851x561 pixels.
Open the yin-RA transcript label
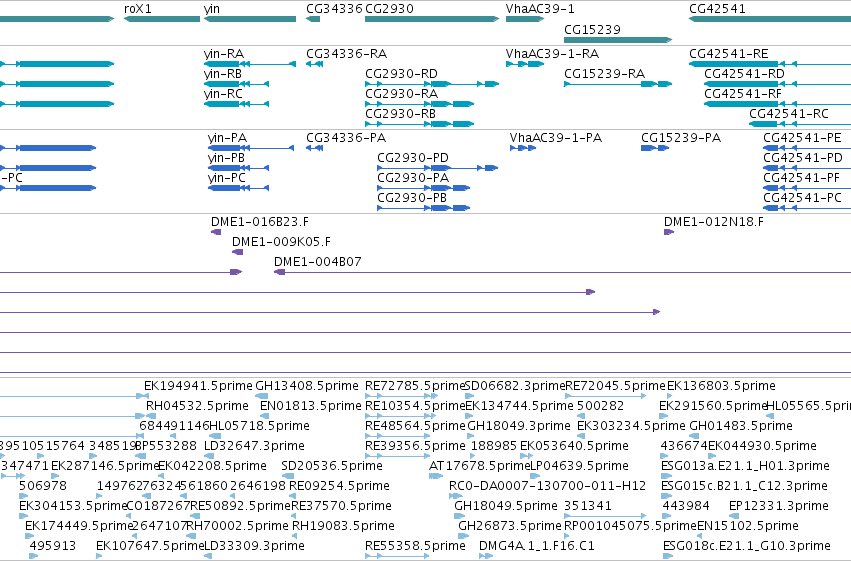tap(224, 54)
